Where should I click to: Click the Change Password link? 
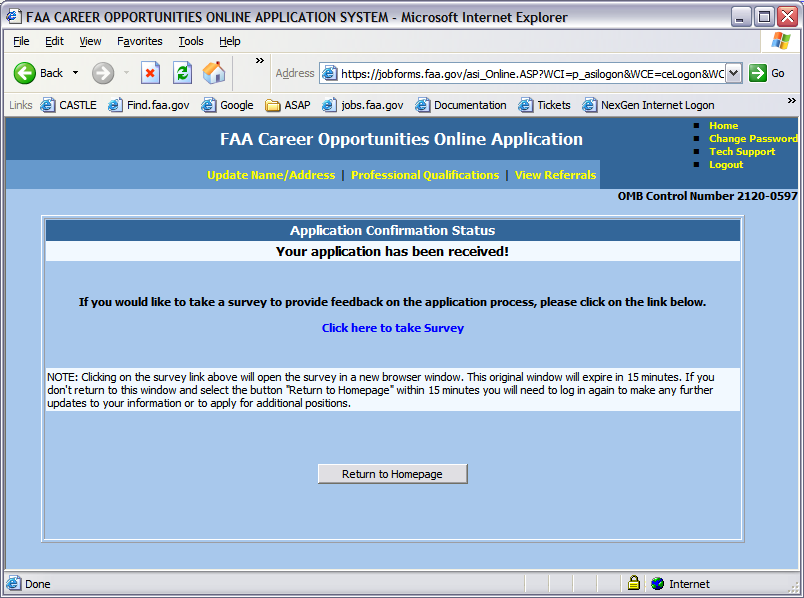tap(753, 138)
